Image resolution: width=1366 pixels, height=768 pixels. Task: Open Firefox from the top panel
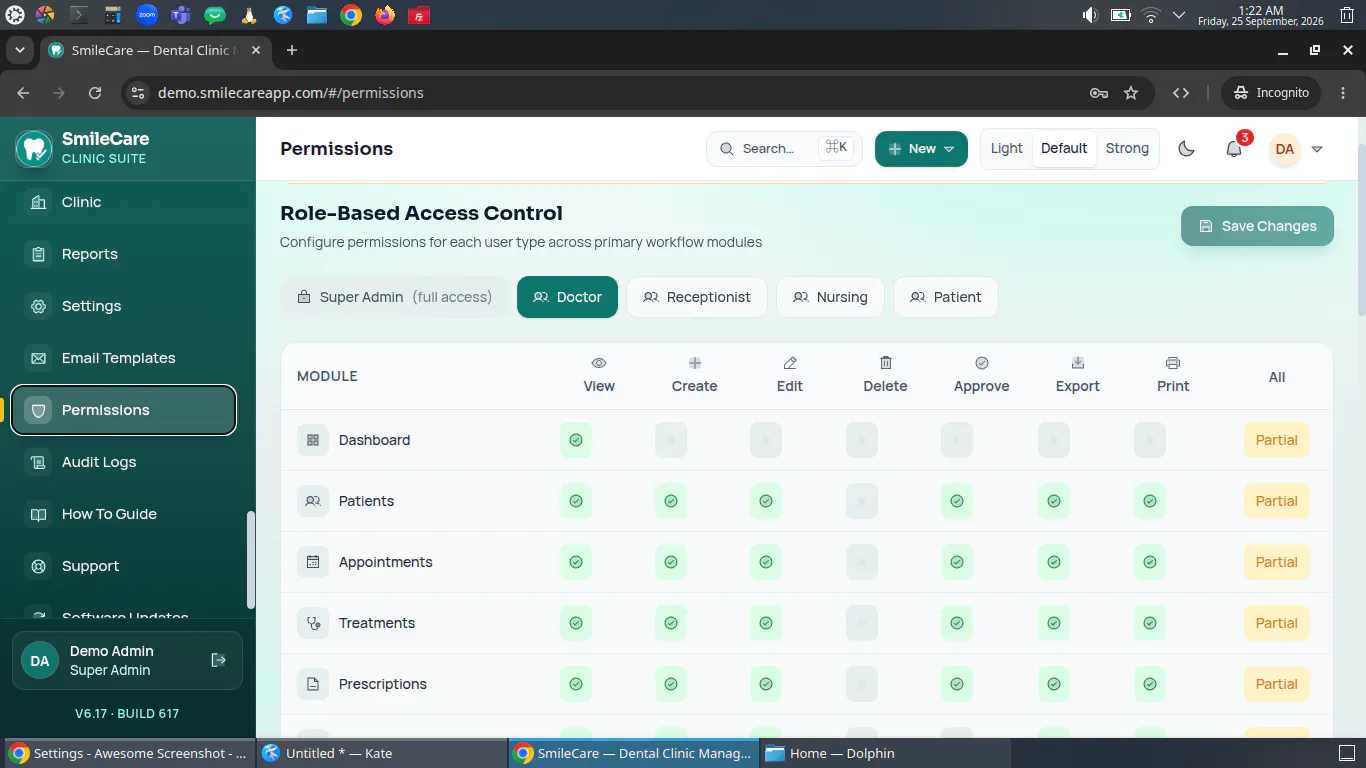click(x=385, y=15)
